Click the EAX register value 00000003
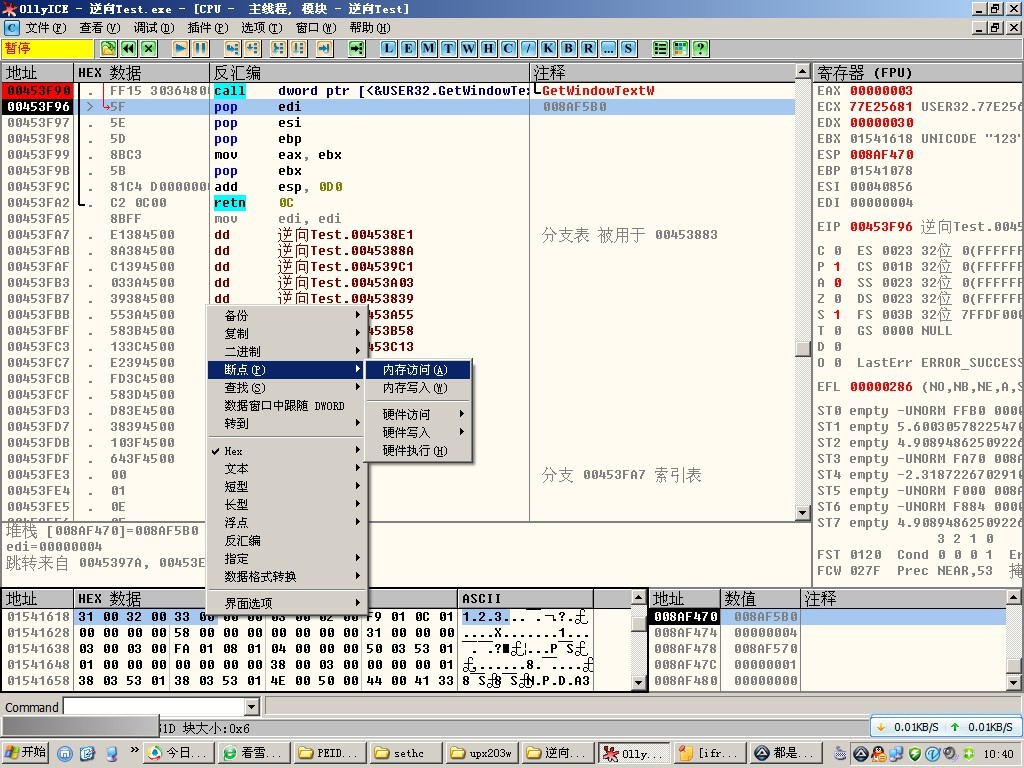 click(x=881, y=91)
